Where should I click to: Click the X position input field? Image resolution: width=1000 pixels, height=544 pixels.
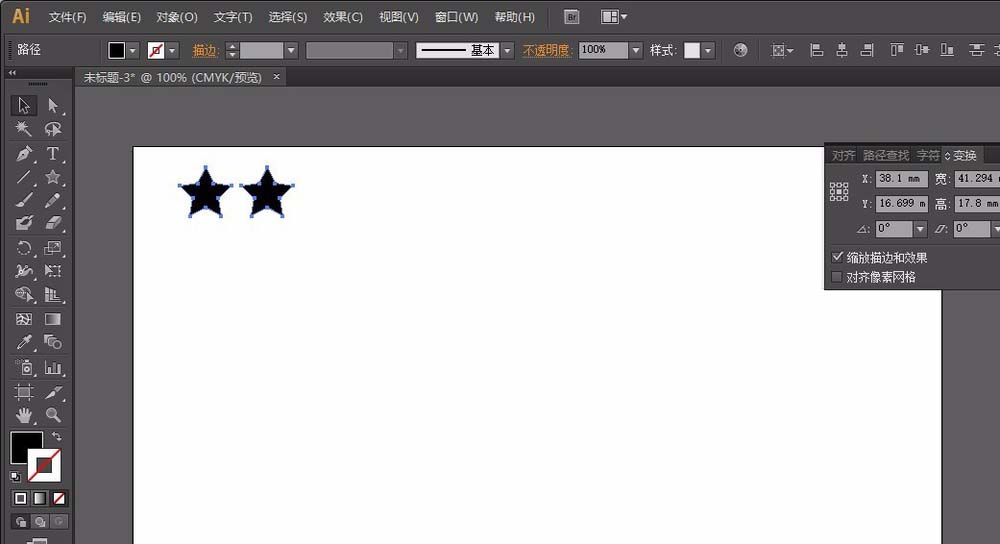(901, 179)
